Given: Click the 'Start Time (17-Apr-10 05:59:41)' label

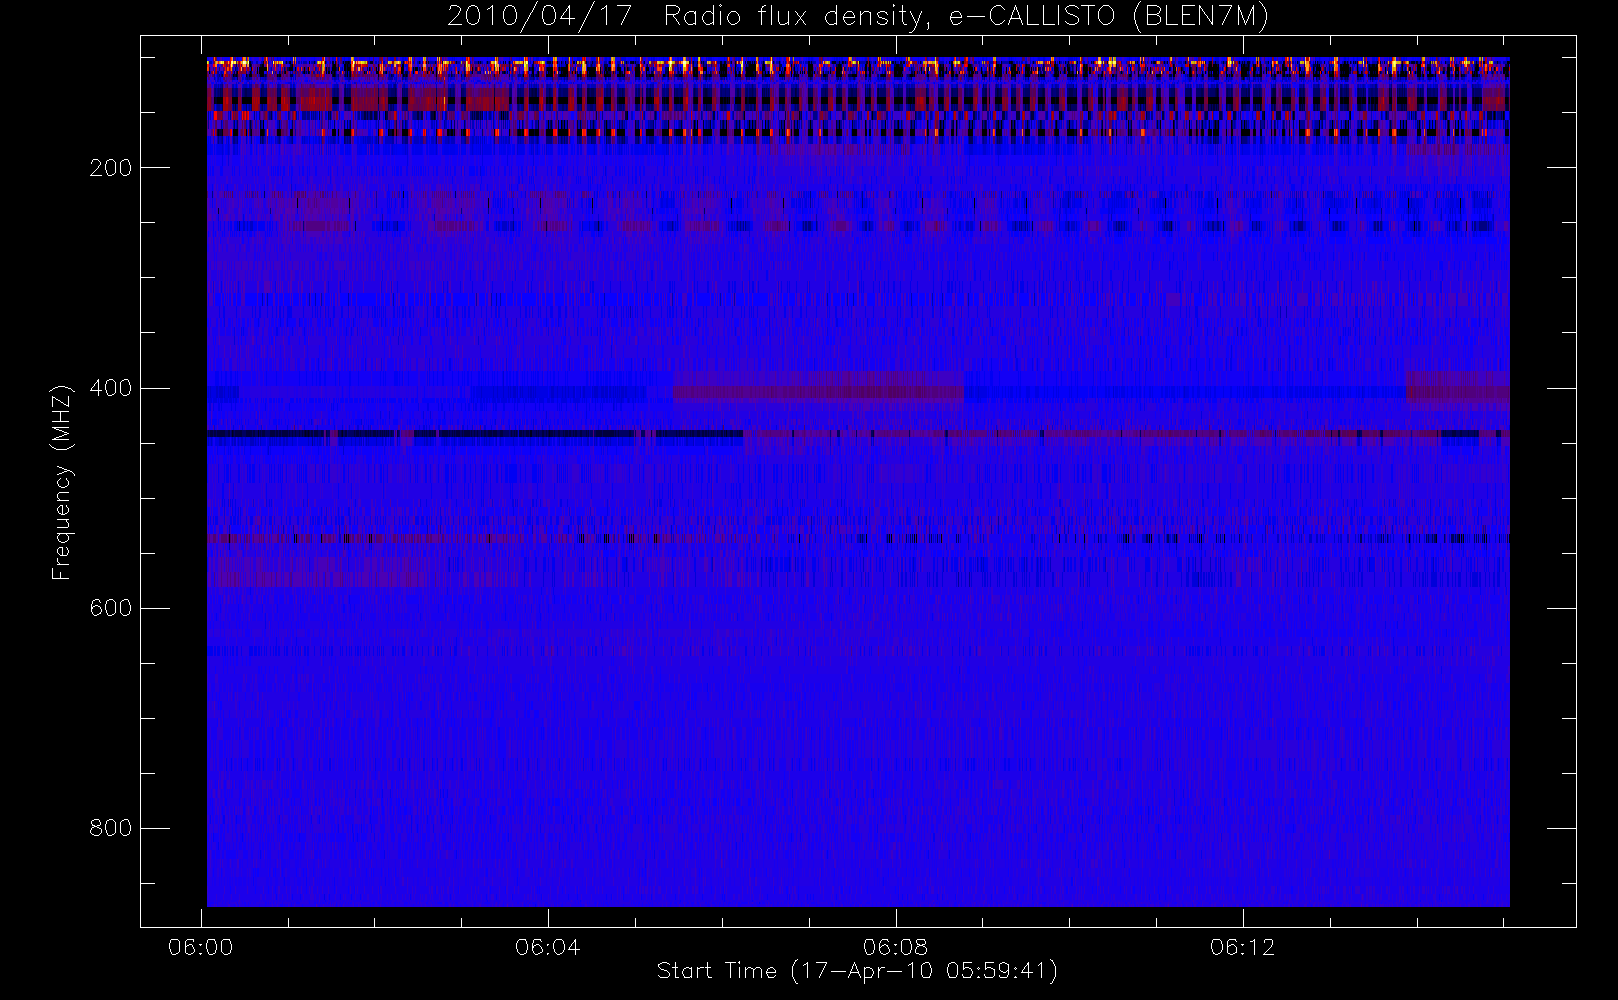Looking at the screenshot, I should pyautogui.click(x=857, y=970).
